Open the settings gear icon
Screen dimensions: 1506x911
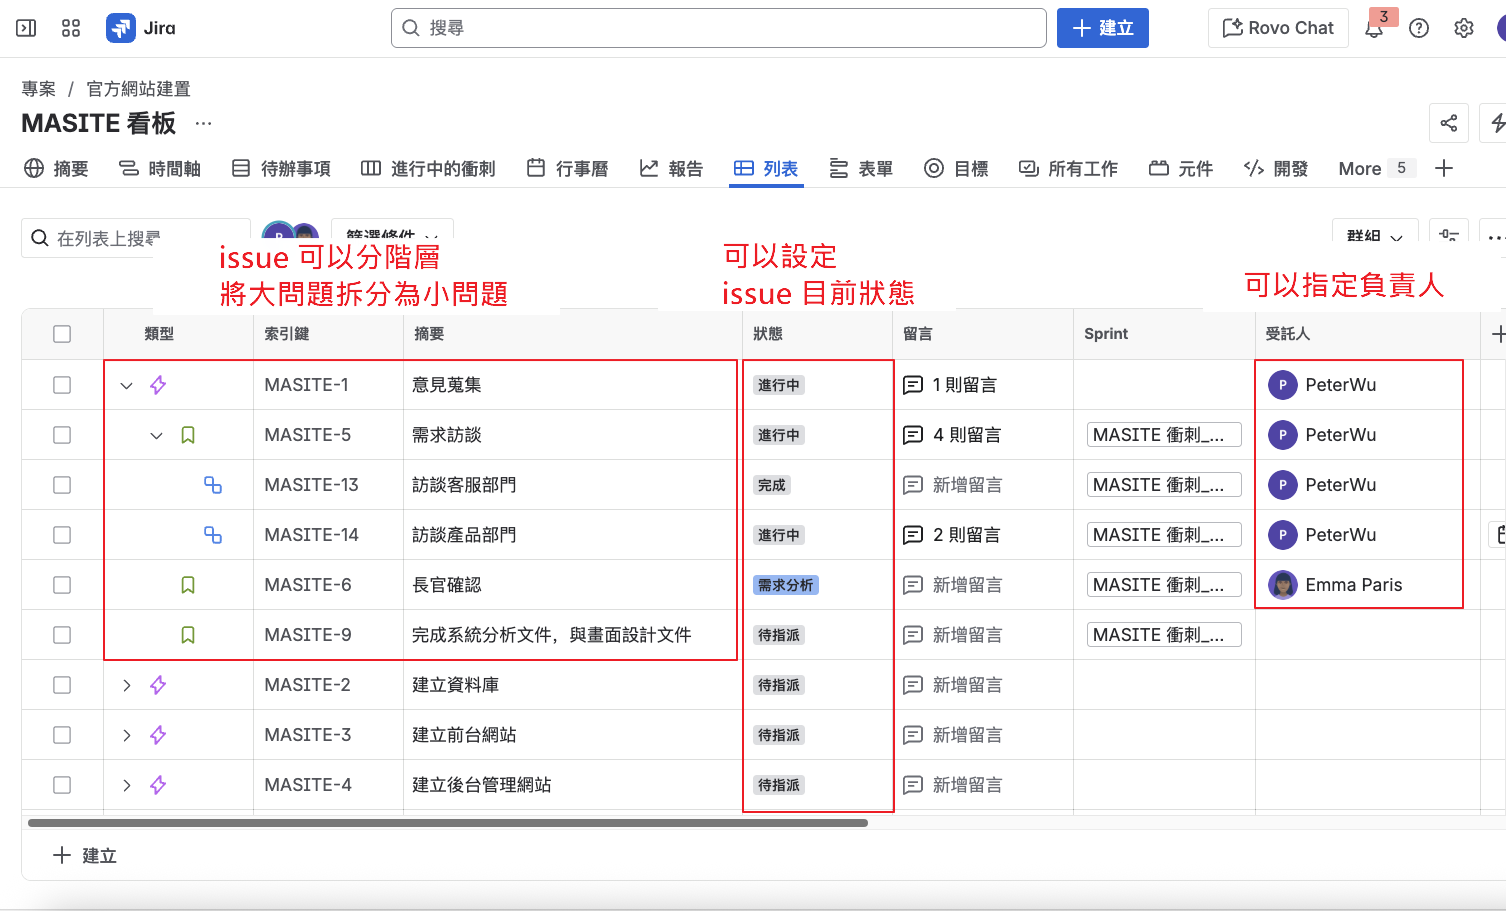tap(1463, 28)
